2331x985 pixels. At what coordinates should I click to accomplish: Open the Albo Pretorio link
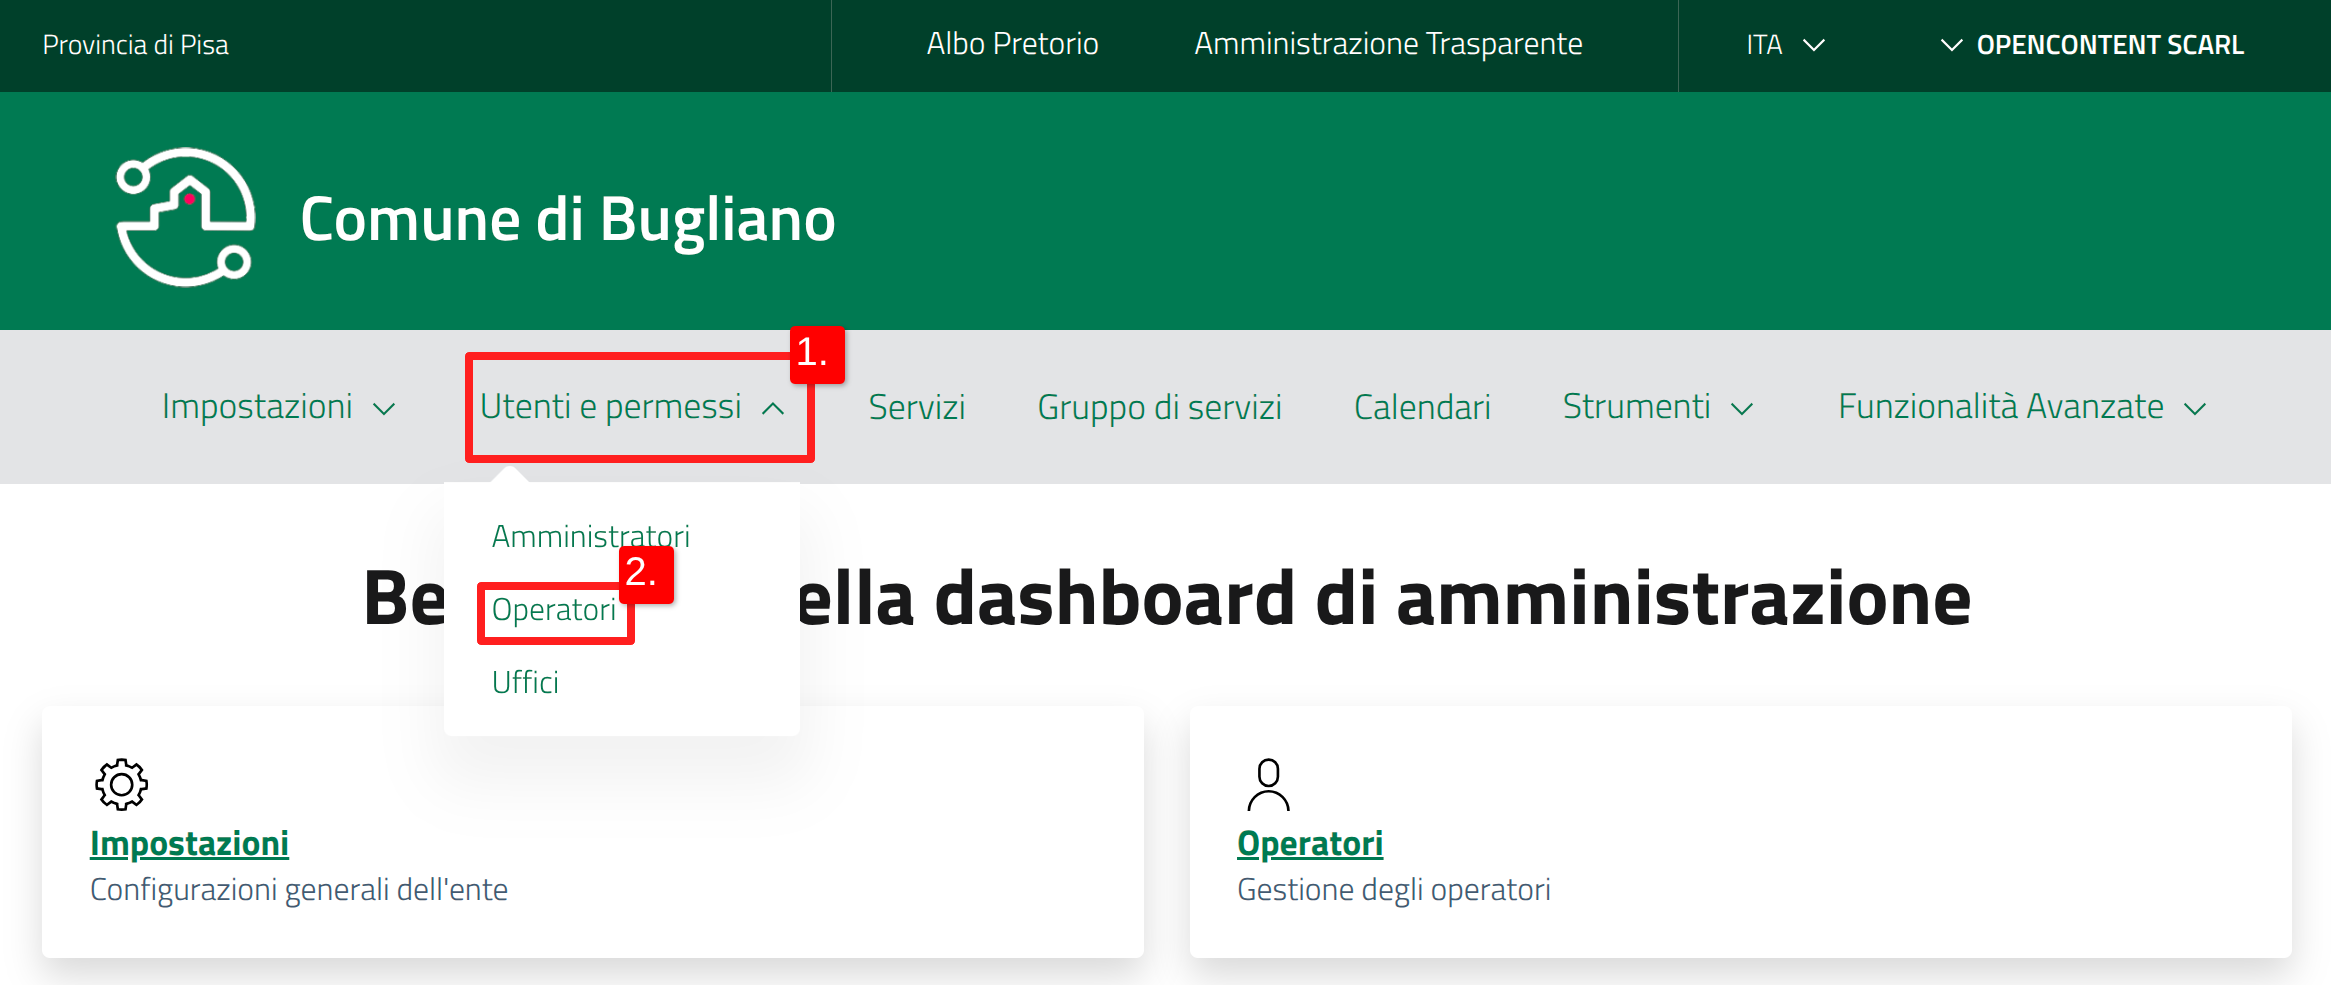point(1012,44)
